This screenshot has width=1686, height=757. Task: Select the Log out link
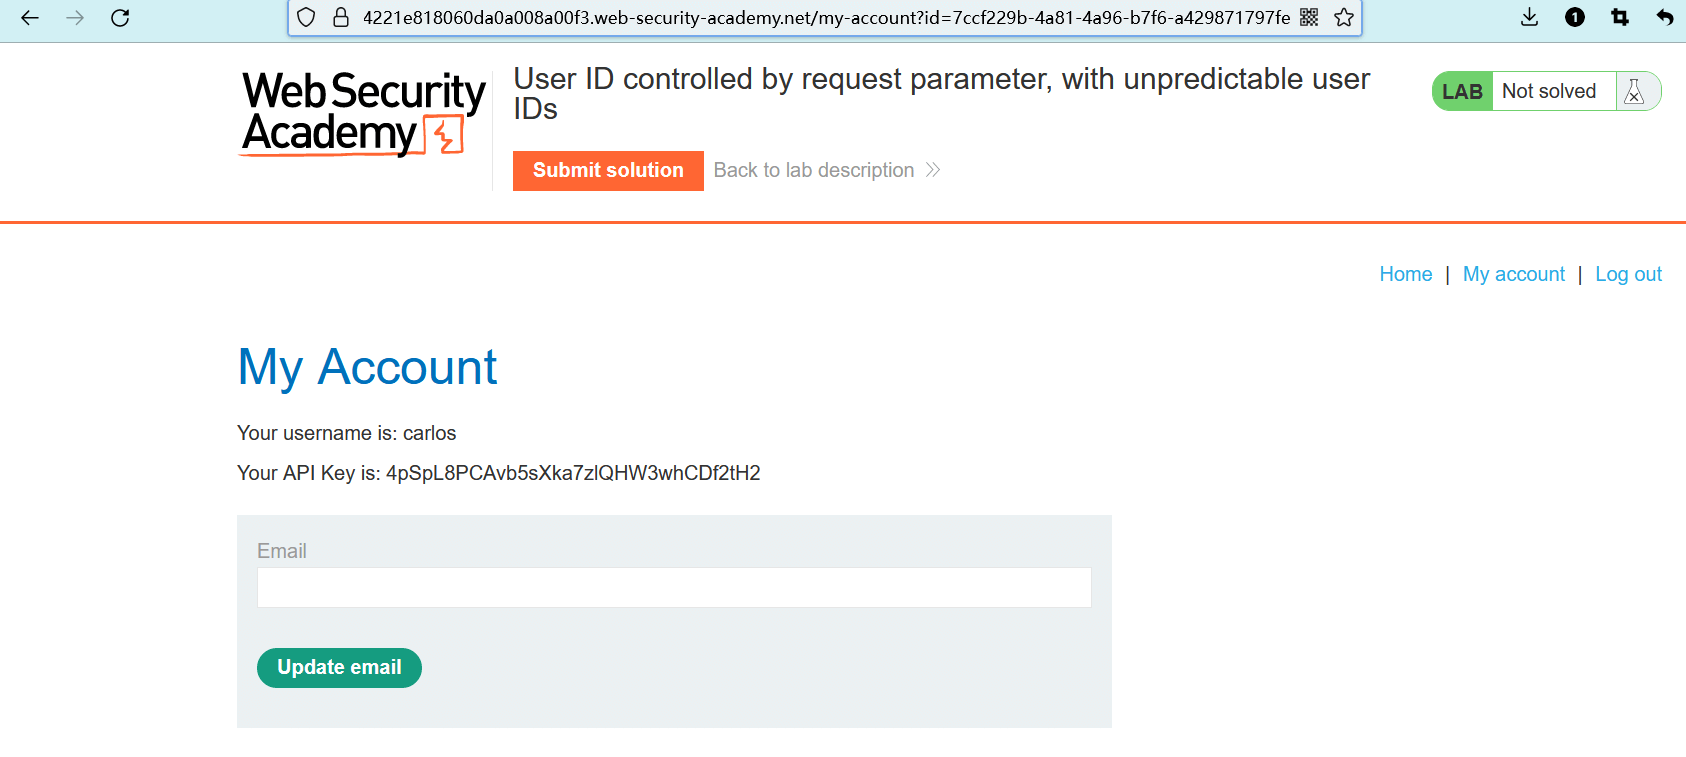(1628, 274)
